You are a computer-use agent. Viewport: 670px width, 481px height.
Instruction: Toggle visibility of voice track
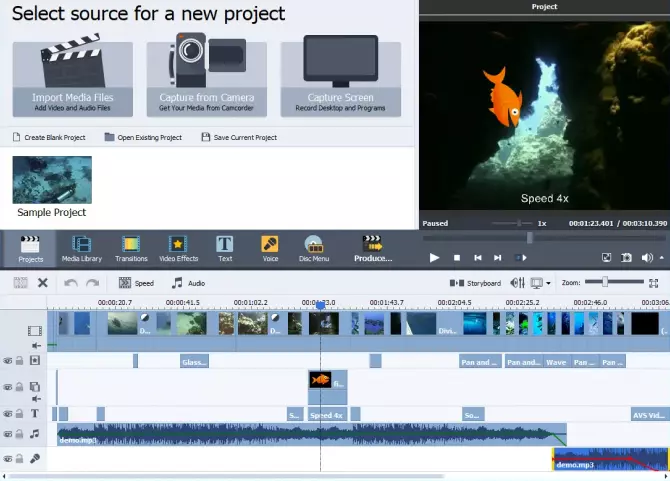[x=8, y=459]
